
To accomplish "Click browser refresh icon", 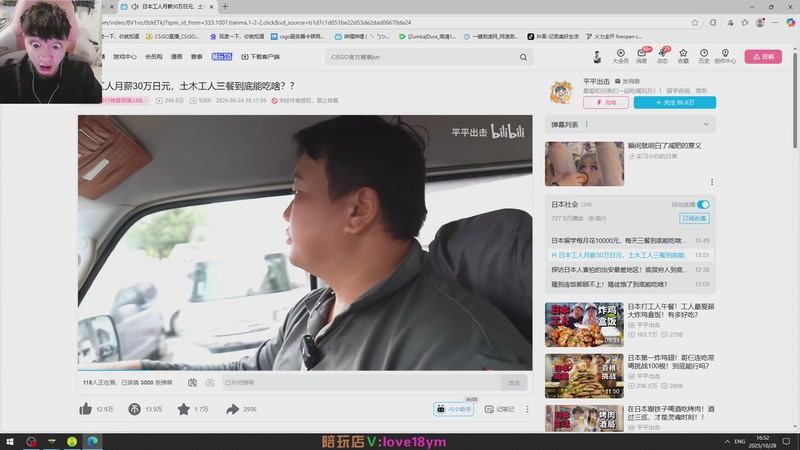I will 713,22.
